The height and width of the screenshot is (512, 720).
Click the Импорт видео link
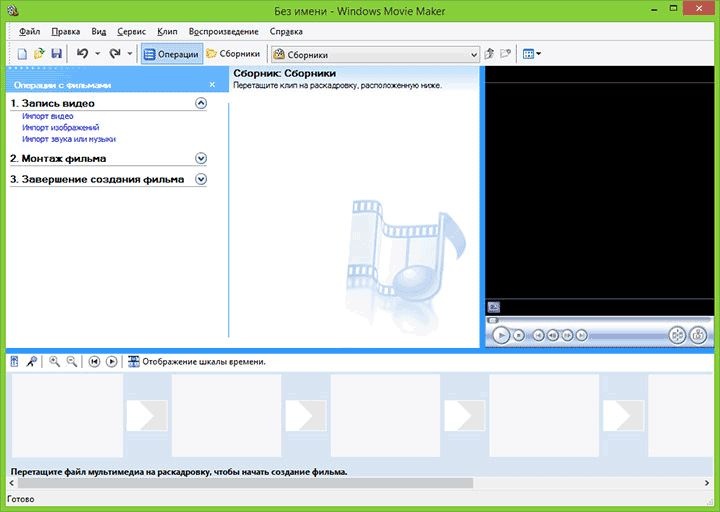pos(47,116)
